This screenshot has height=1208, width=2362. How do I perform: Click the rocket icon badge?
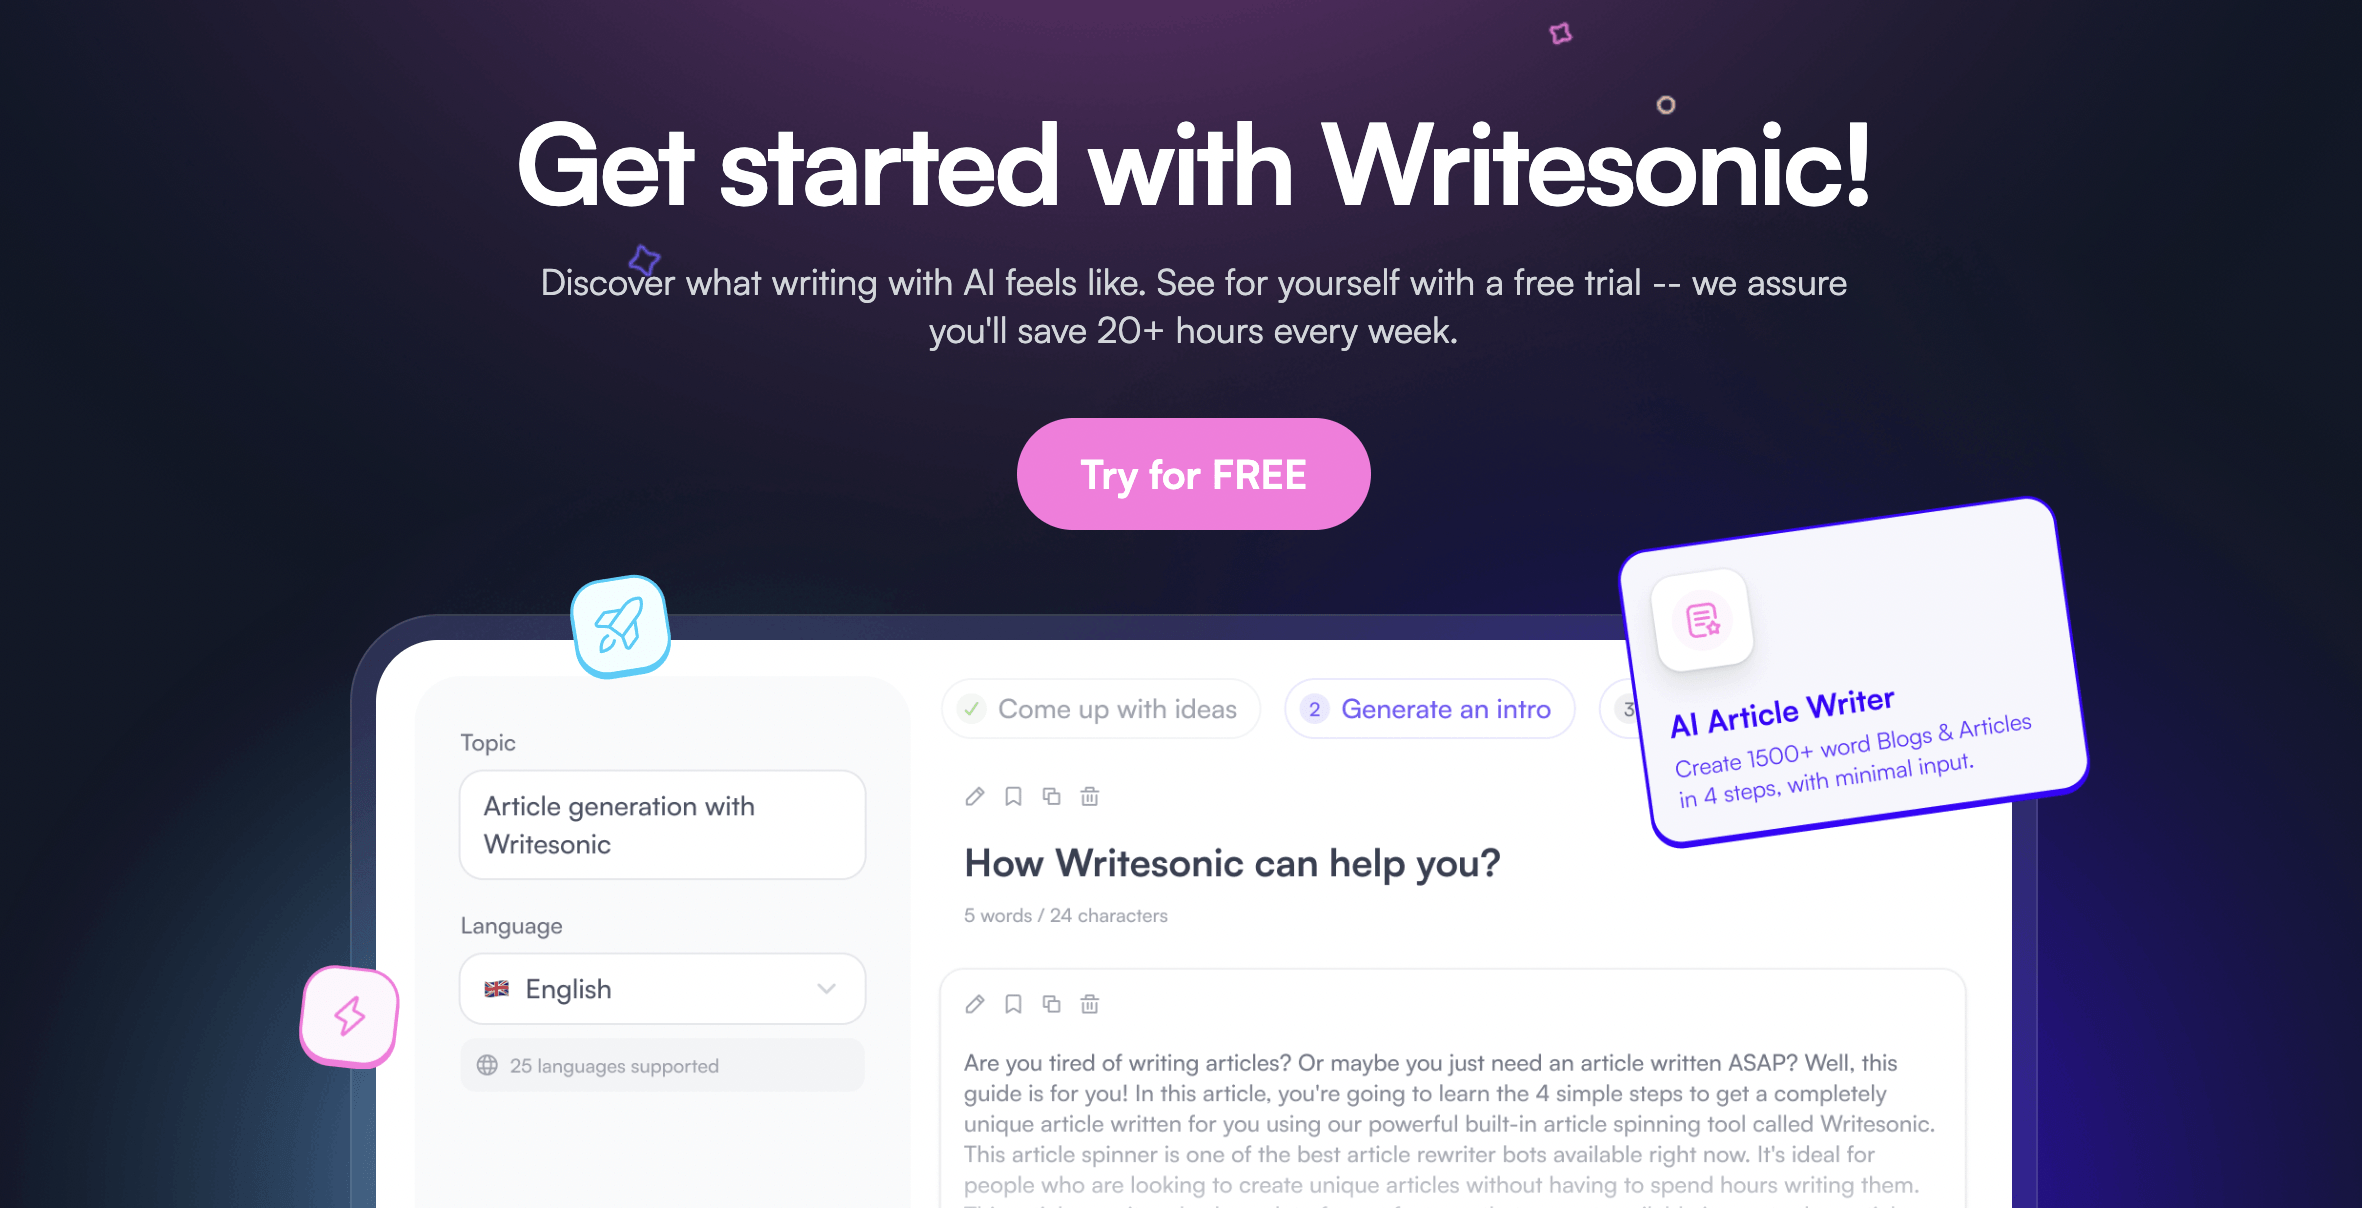620,626
